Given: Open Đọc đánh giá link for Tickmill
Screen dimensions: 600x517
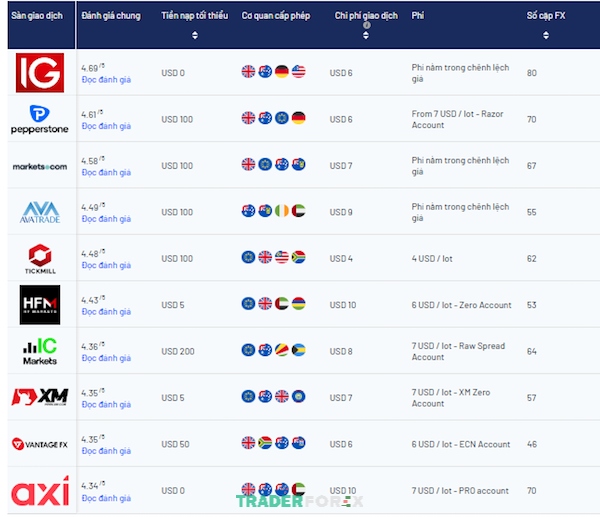Looking at the screenshot, I should (106, 265).
